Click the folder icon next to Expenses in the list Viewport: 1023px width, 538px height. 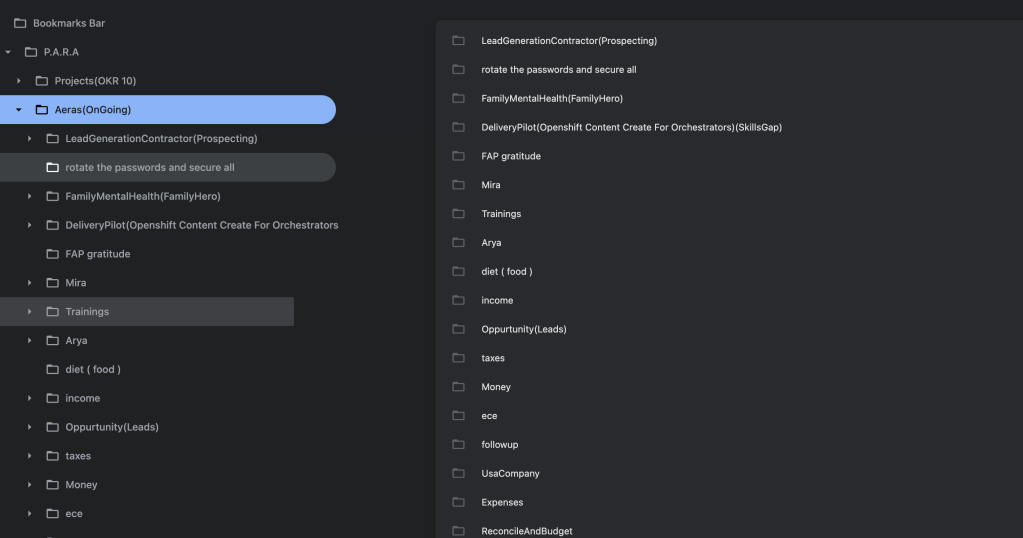click(x=459, y=502)
